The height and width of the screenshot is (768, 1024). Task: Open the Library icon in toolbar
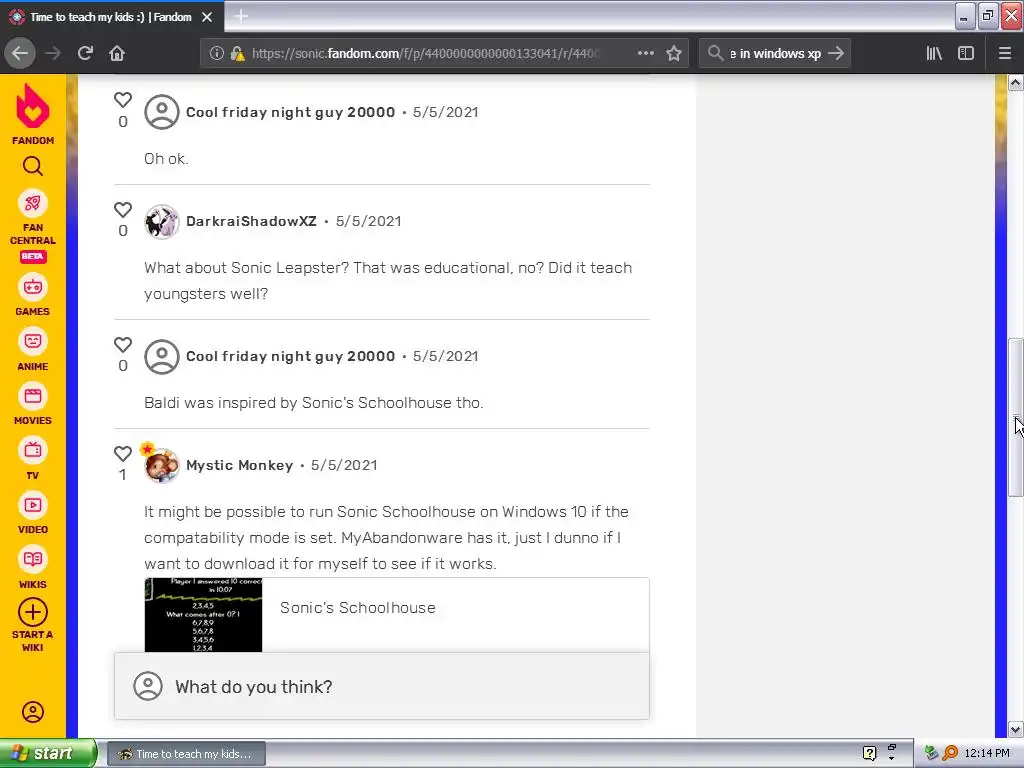coord(934,54)
